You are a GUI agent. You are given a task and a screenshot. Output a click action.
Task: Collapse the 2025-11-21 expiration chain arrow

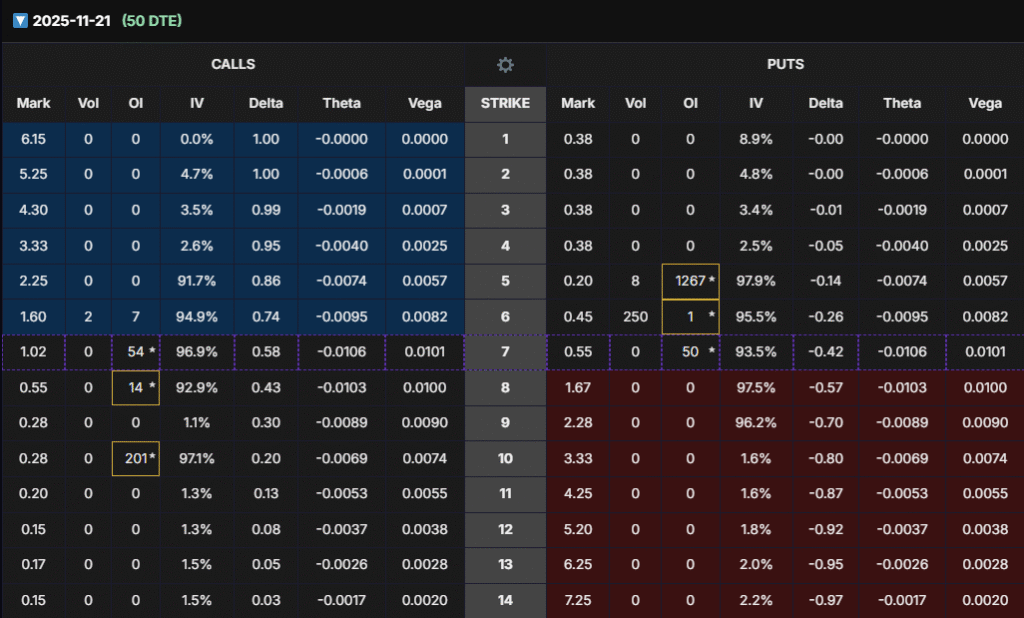coord(20,20)
